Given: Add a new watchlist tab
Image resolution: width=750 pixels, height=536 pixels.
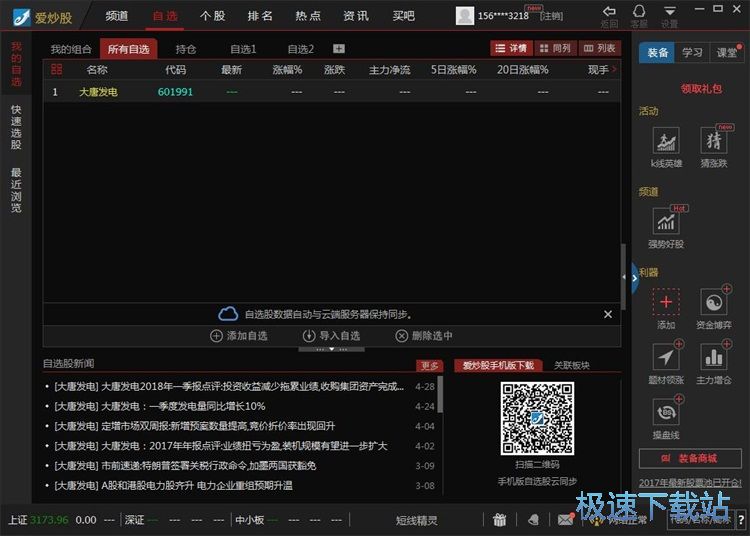Looking at the screenshot, I should pos(339,49).
